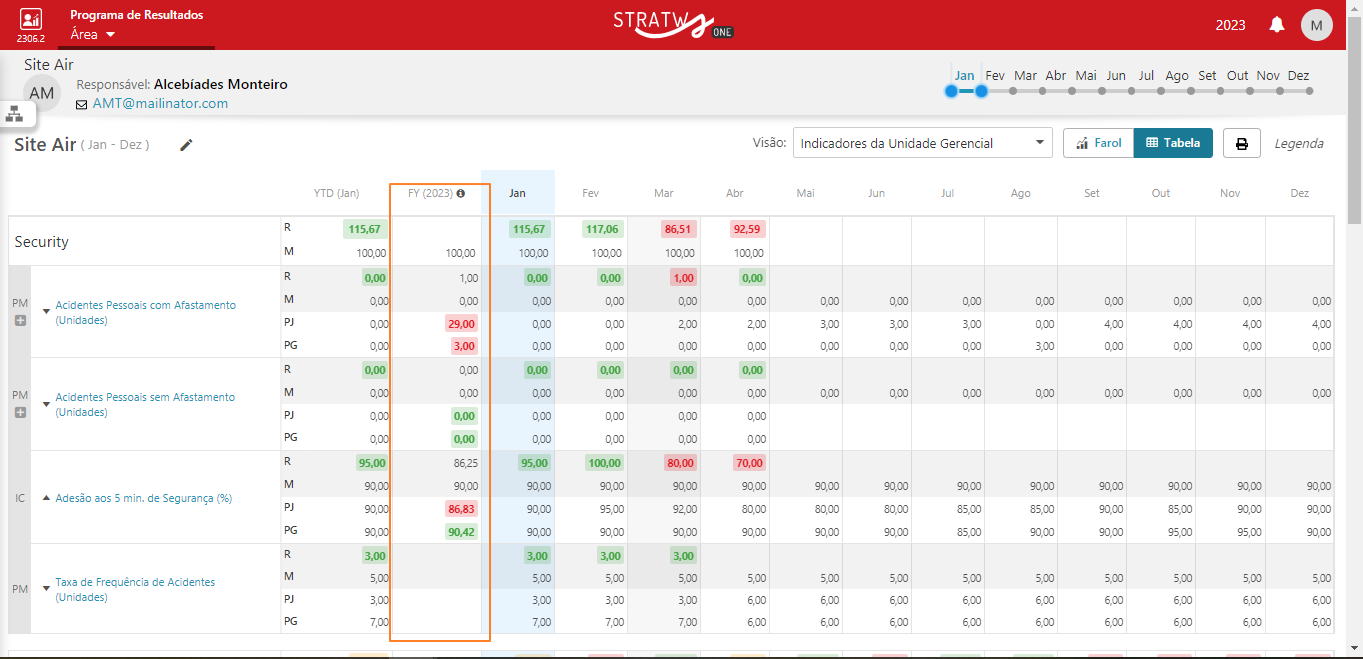Open the notifications bell

point(1277,25)
